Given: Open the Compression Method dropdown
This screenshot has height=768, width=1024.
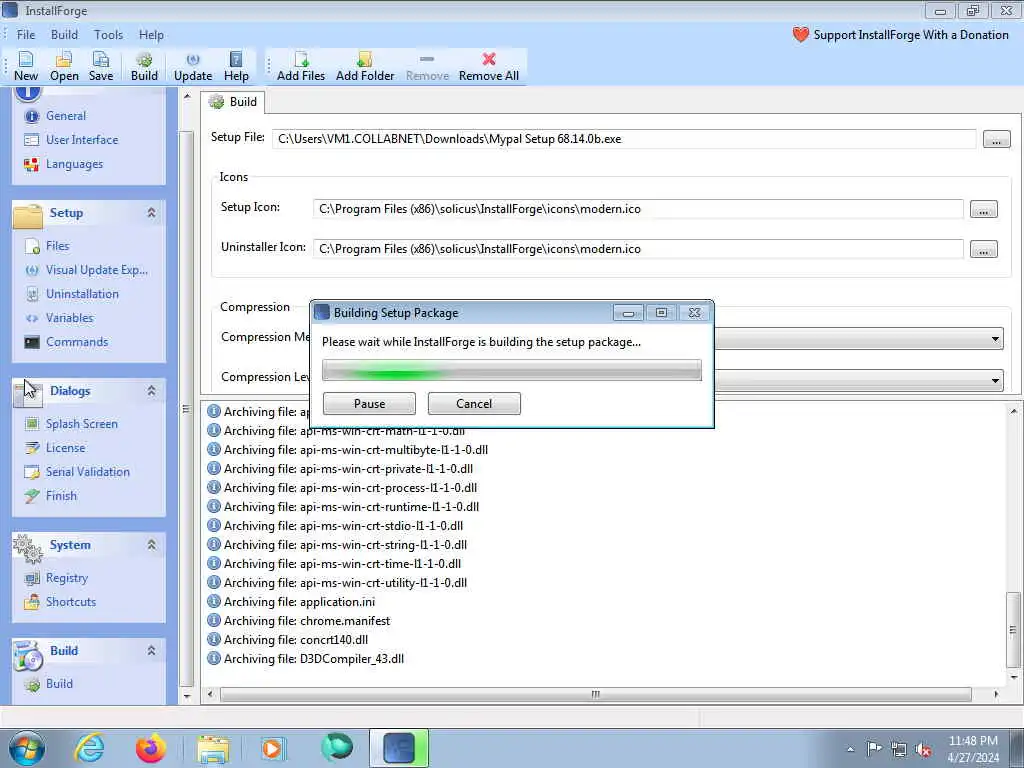Looking at the screenshot, I should [x=995, y=339].
